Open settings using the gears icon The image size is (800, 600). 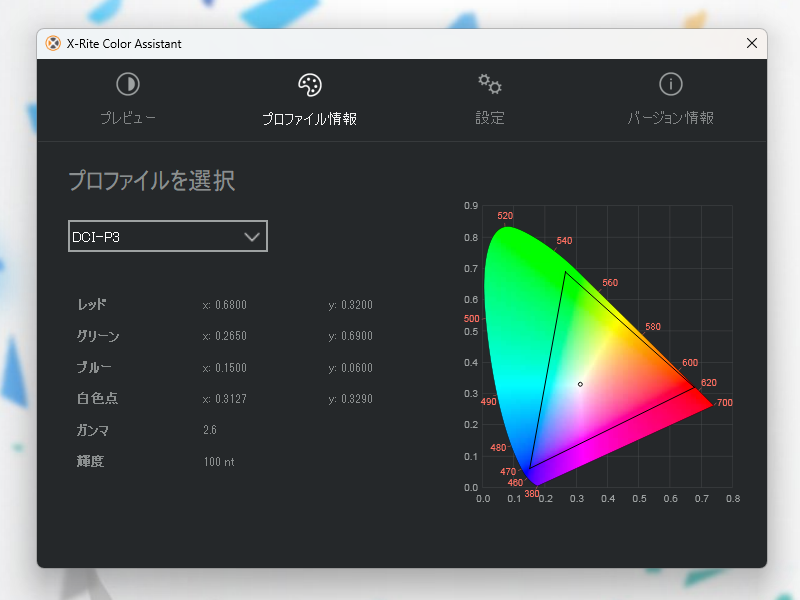pyautogui.click(x=489, y=85)
